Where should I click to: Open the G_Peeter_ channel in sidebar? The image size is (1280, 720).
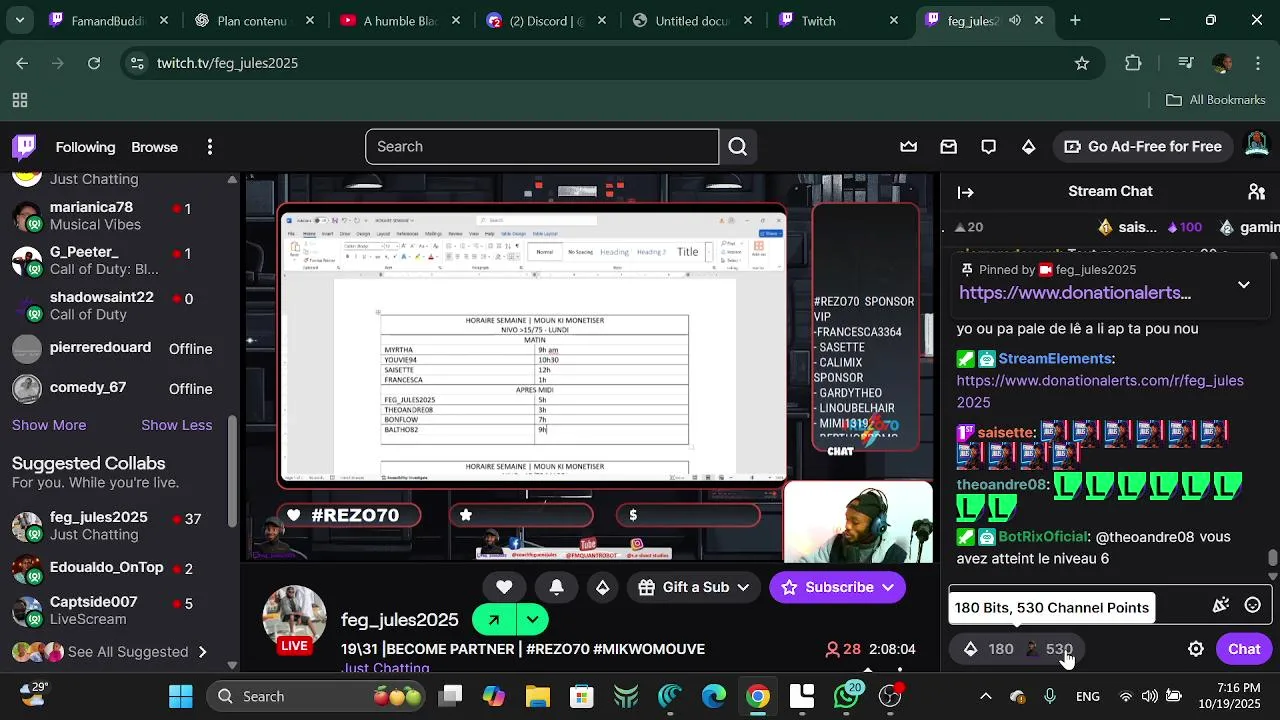tap(115, 261)
